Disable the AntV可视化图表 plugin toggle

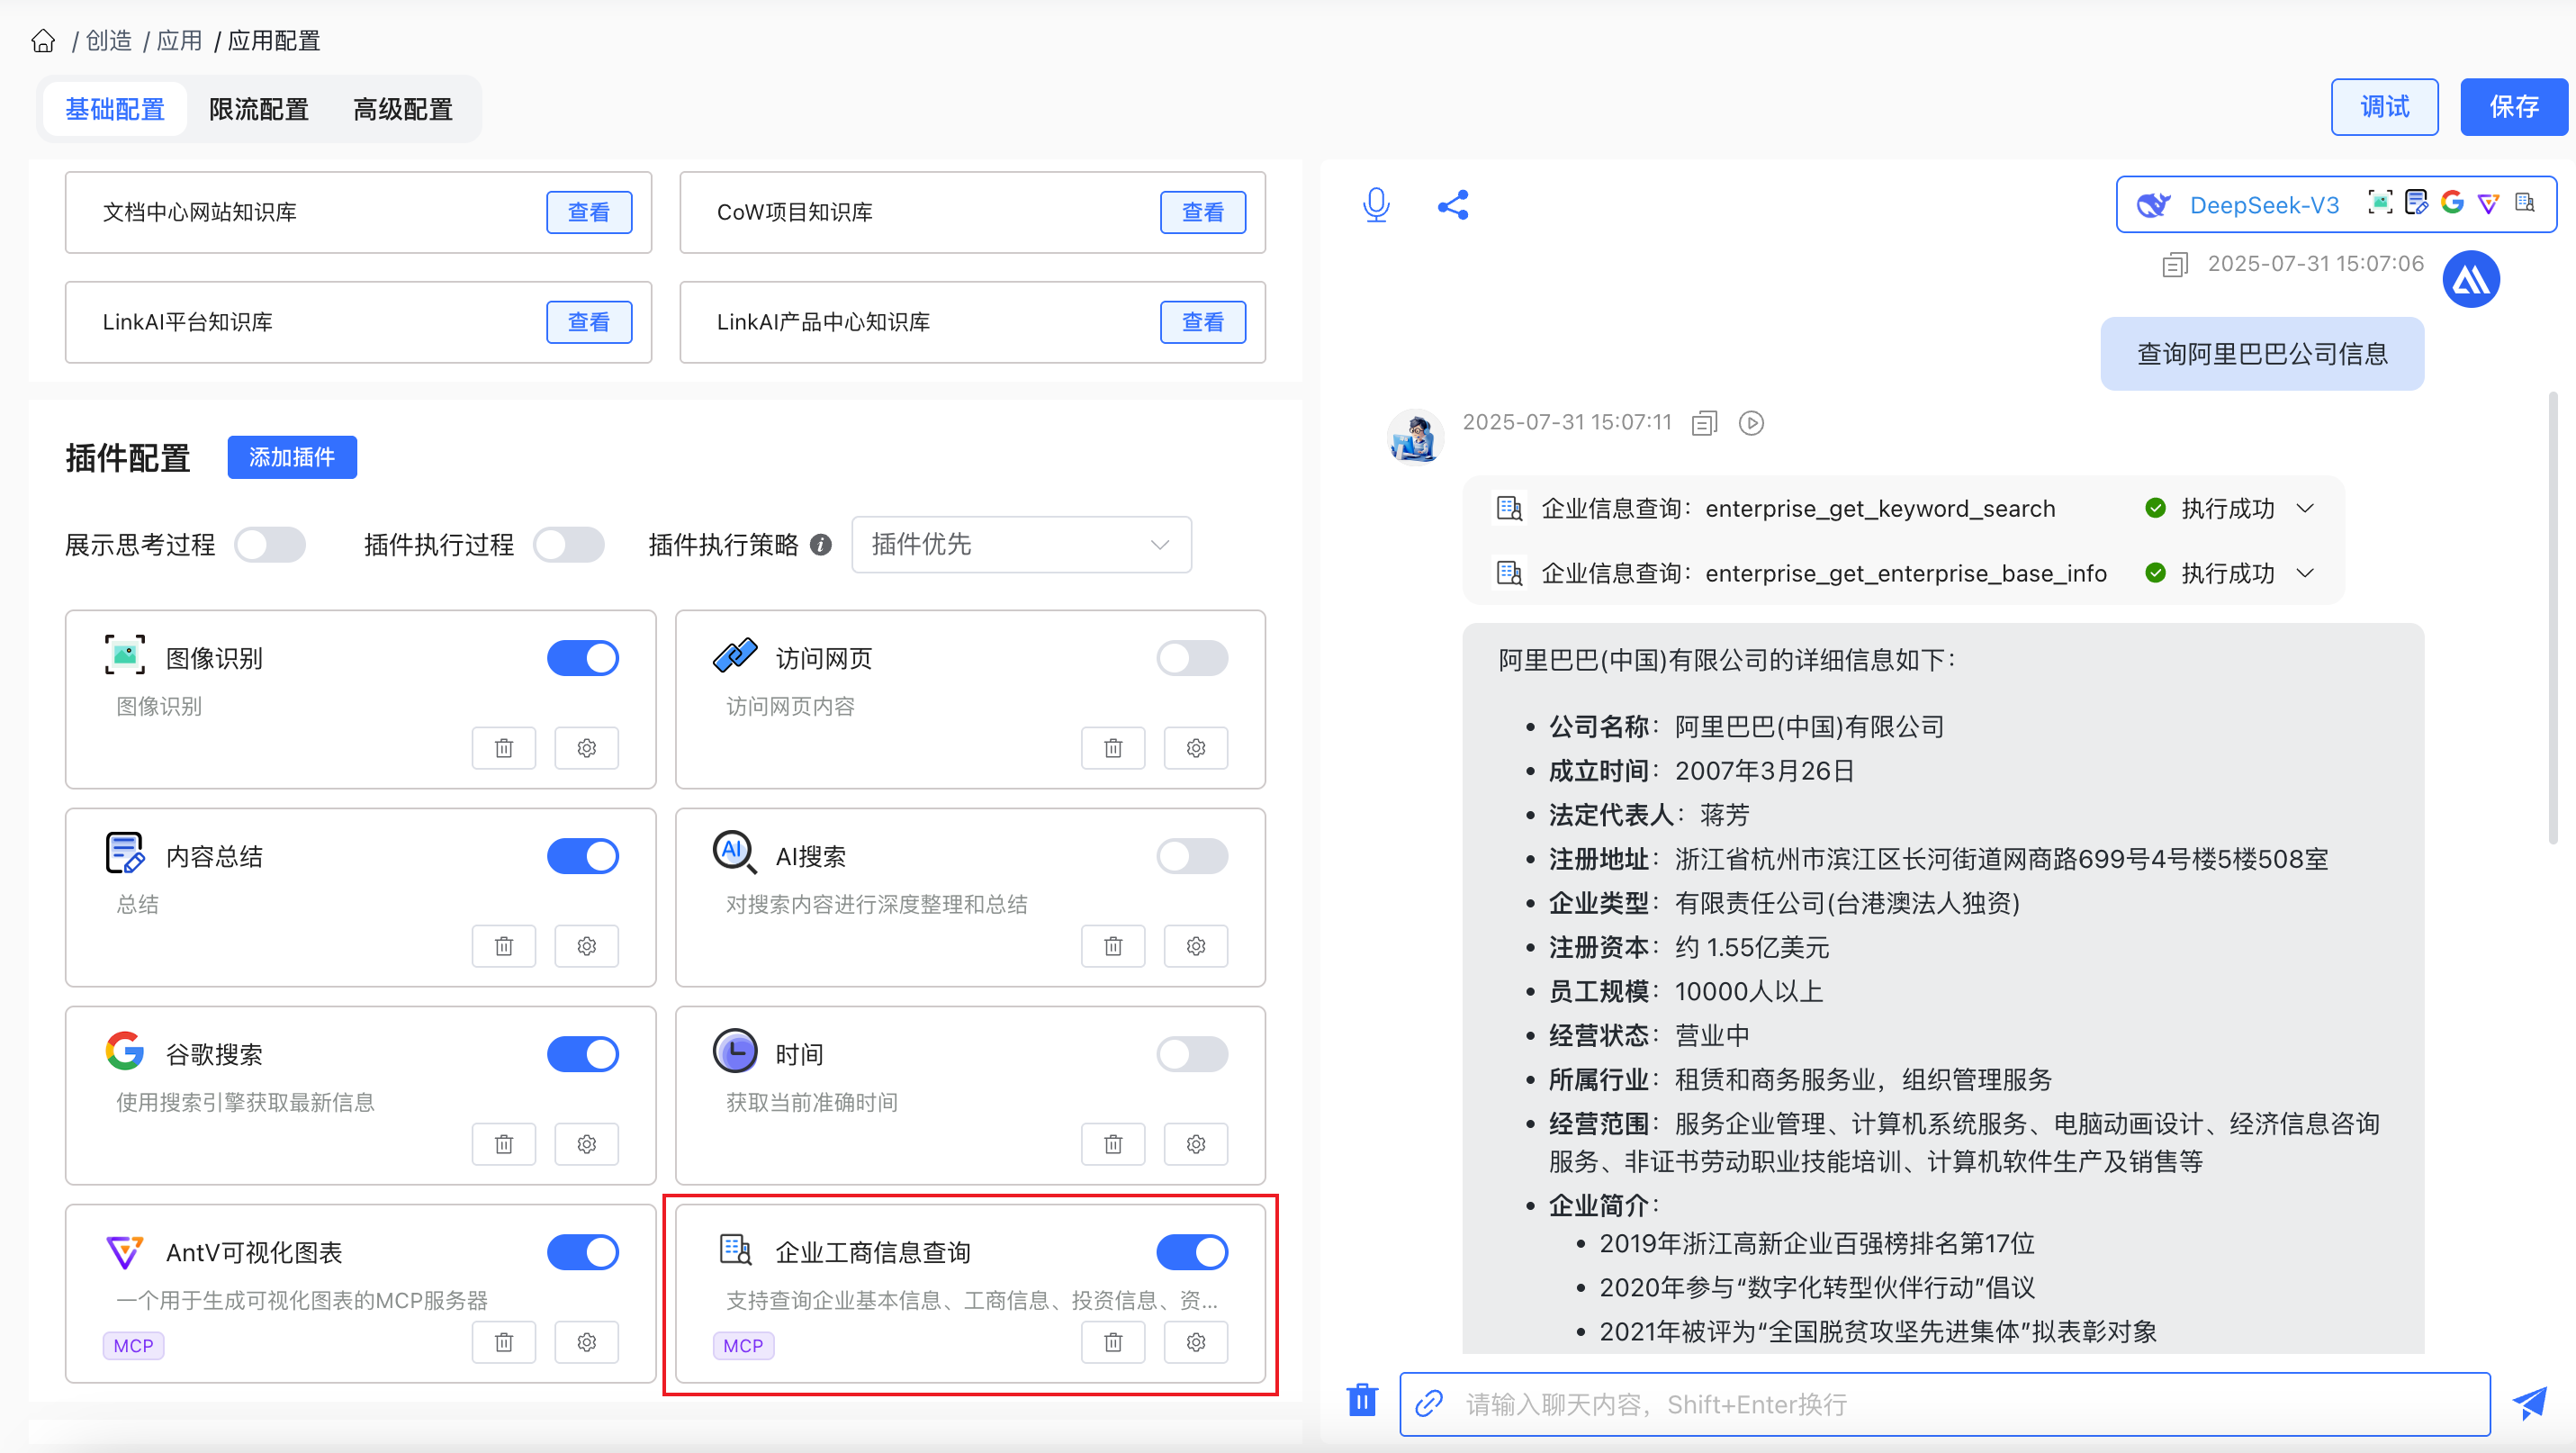click(x=583, y=1252)
